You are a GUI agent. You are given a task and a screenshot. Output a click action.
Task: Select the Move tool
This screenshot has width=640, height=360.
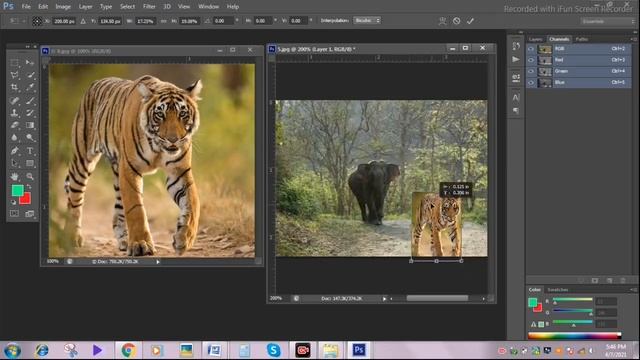coord(30,62)
